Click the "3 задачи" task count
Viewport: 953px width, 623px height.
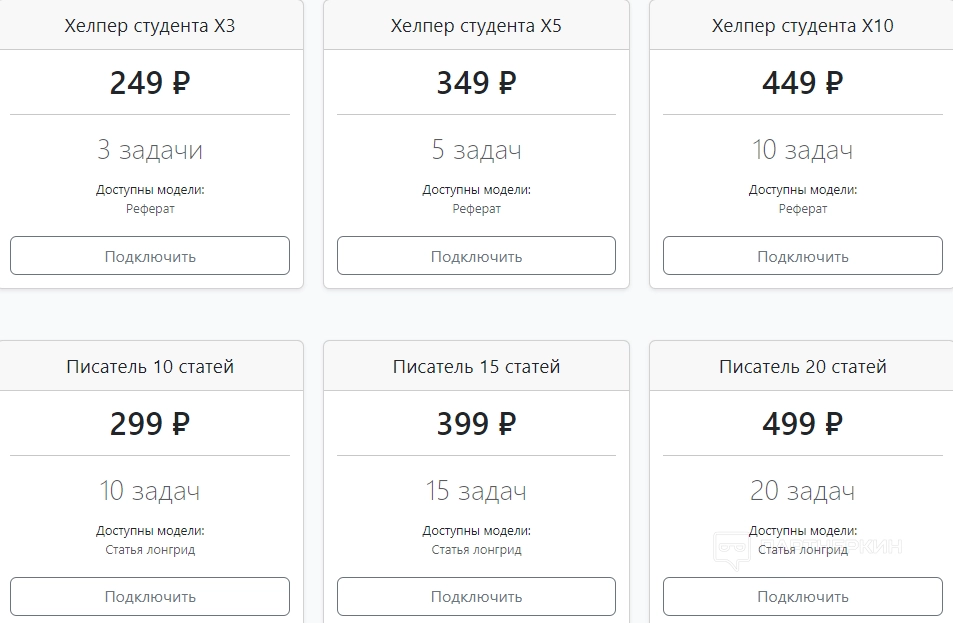[150, 151]
